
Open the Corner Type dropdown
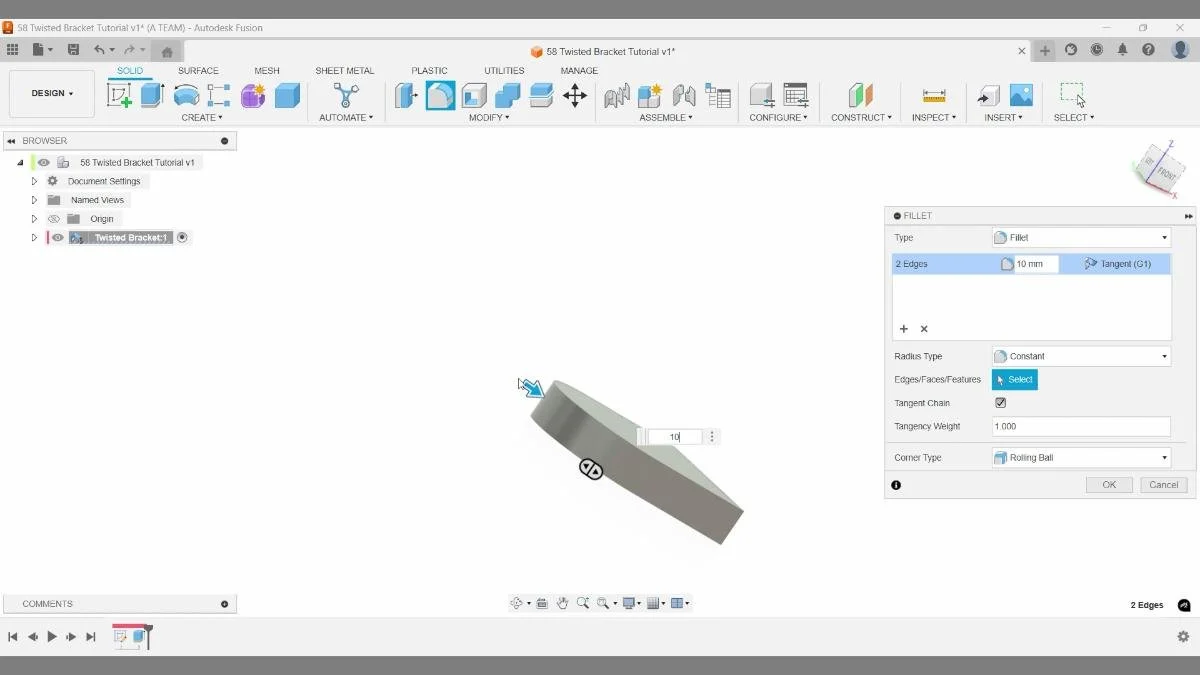[1080, 457]
